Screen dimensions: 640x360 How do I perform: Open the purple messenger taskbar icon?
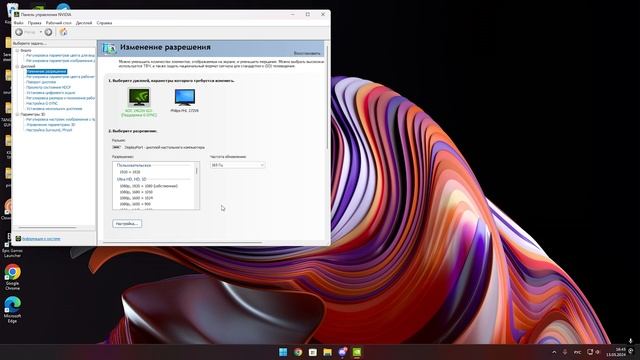(342, 352)
